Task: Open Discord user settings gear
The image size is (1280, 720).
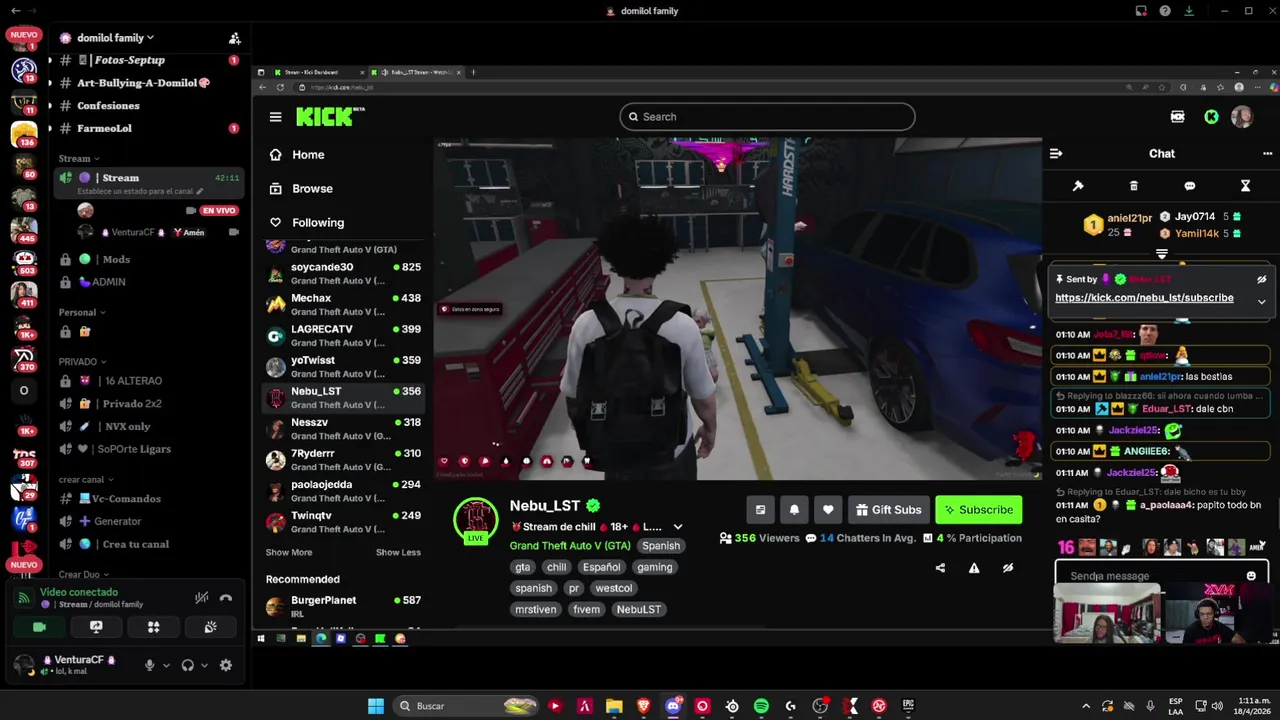Action: pos(226,665)
